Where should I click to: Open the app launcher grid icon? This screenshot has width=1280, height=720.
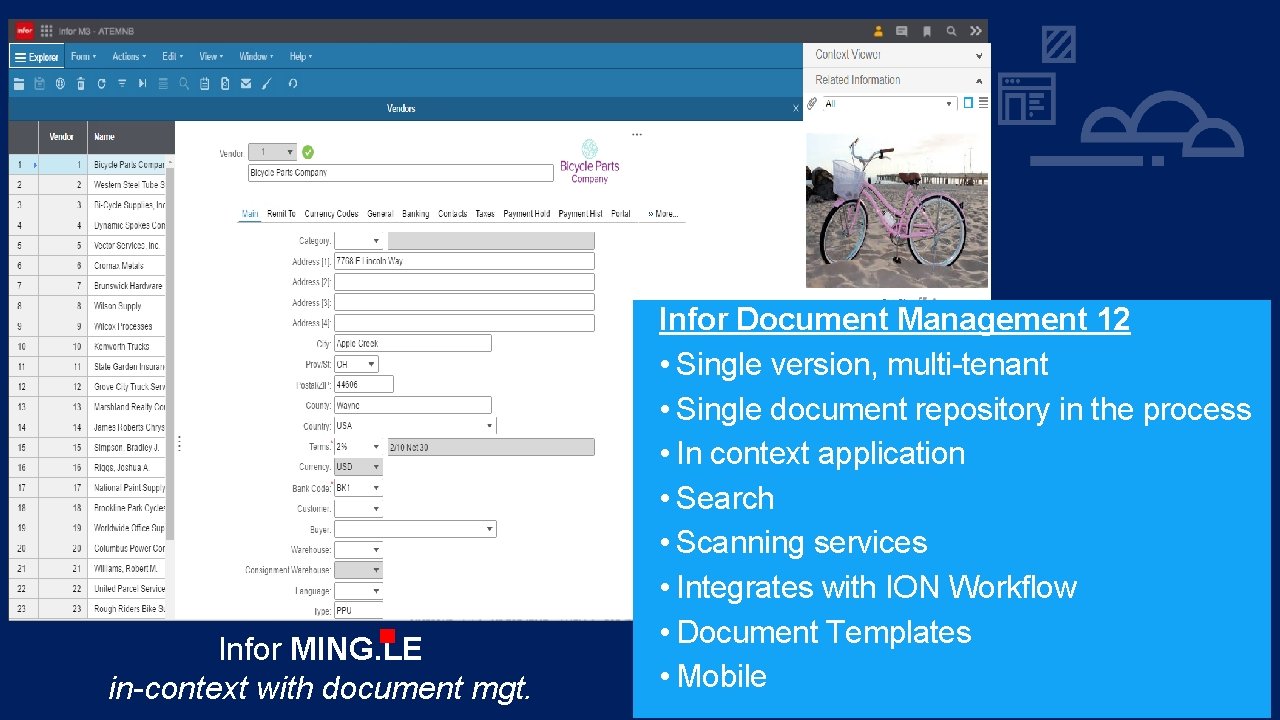pos(47,31)
